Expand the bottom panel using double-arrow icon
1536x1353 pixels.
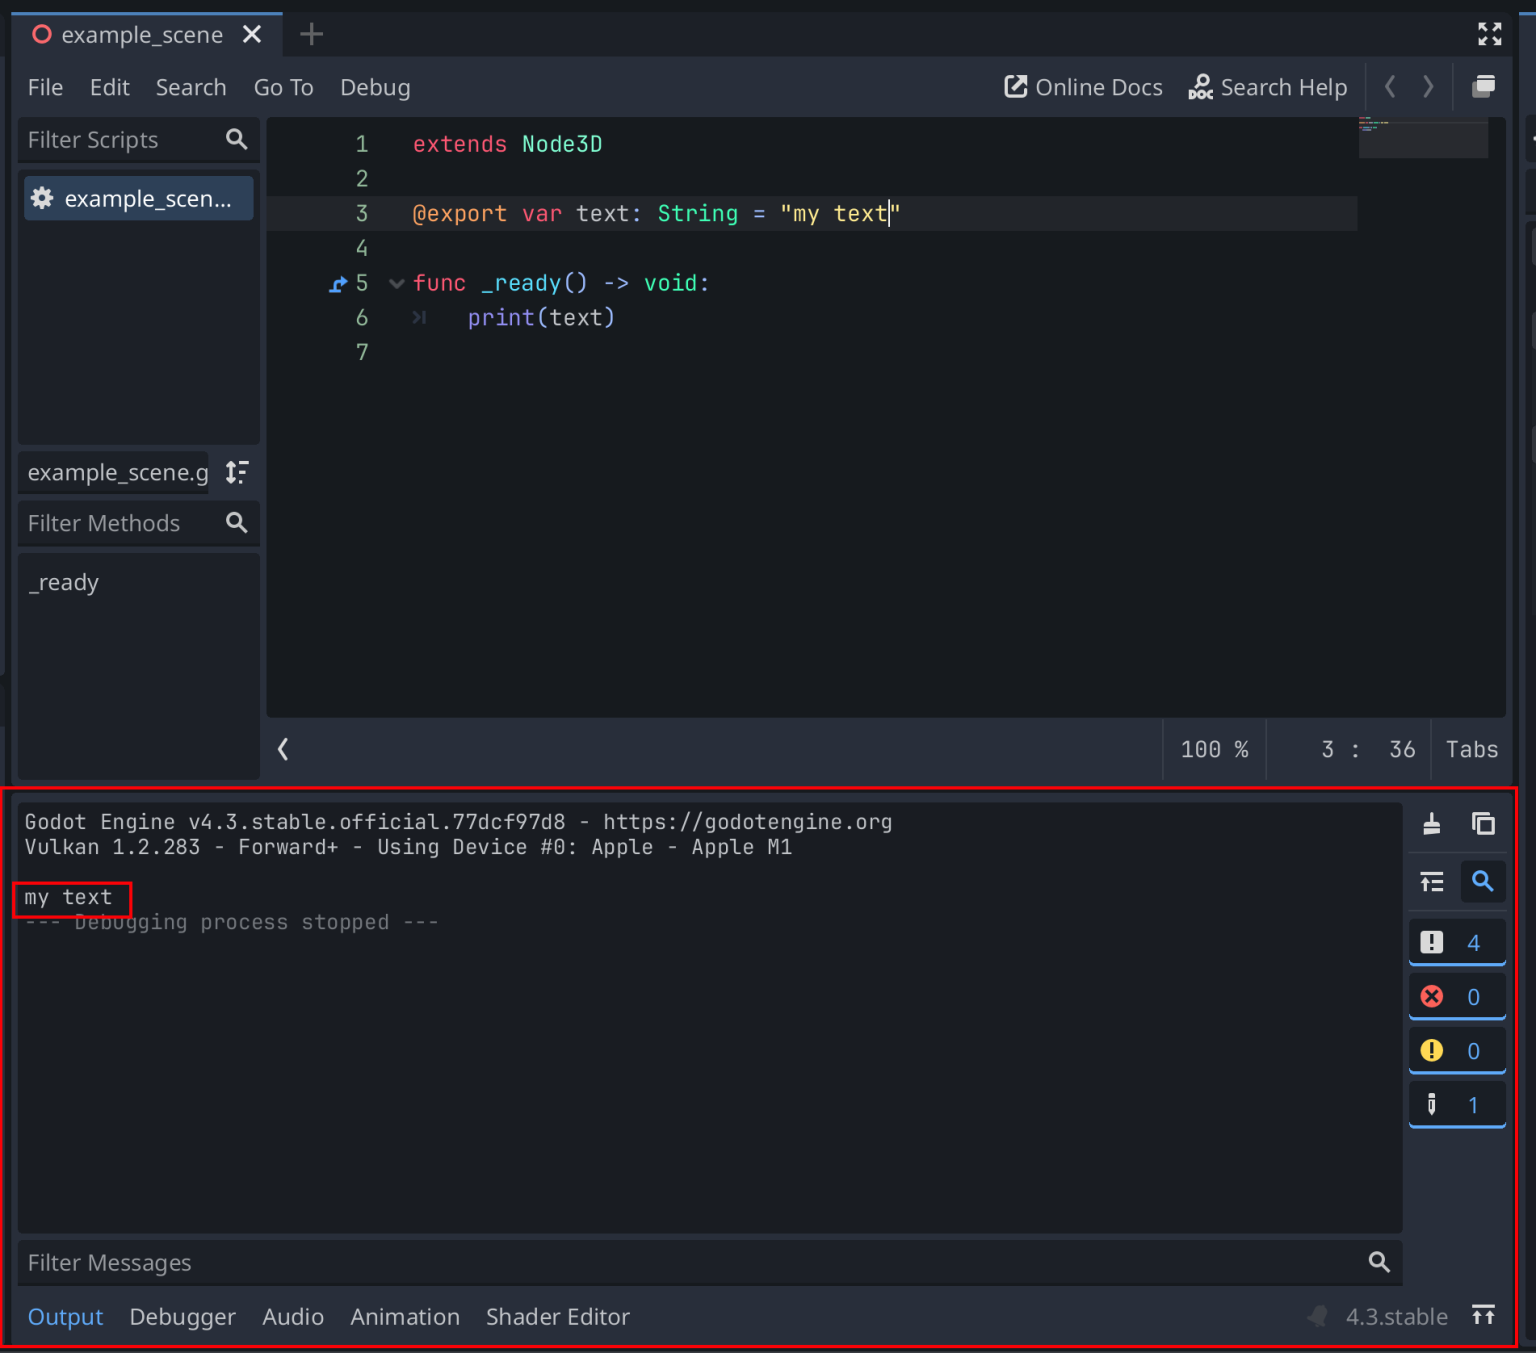[1484, 1315]
